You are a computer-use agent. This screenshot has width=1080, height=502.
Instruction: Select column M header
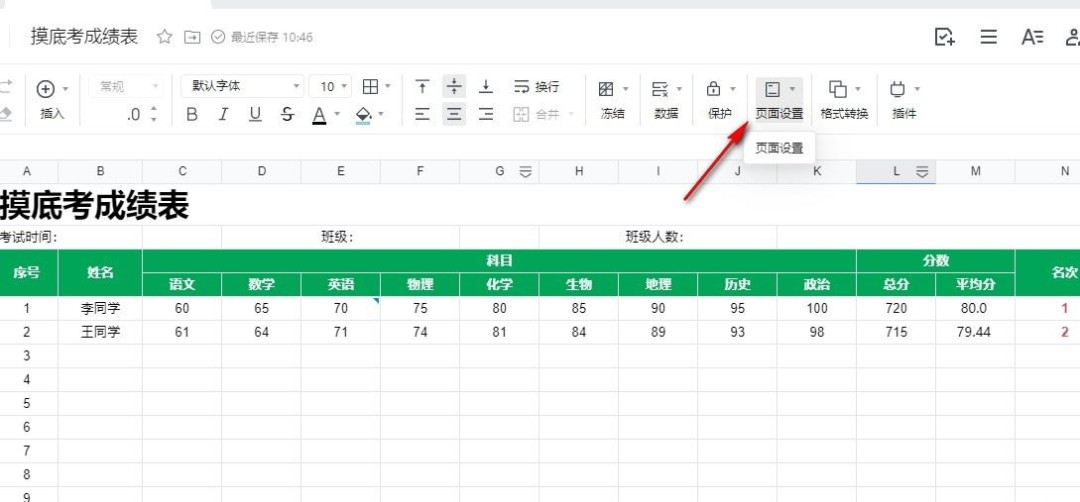point(975,171)
